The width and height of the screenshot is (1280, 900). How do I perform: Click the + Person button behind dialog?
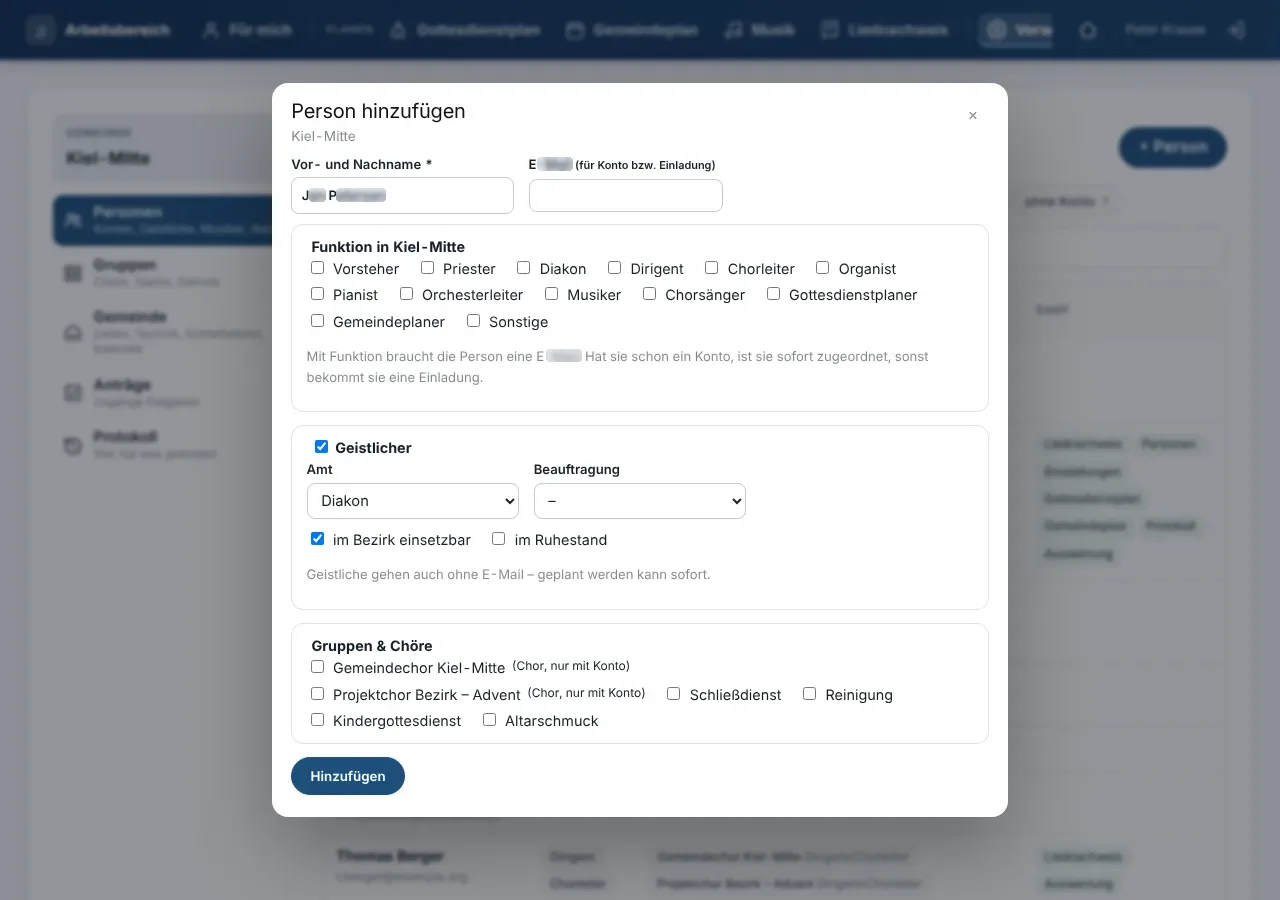point(1172,147)
